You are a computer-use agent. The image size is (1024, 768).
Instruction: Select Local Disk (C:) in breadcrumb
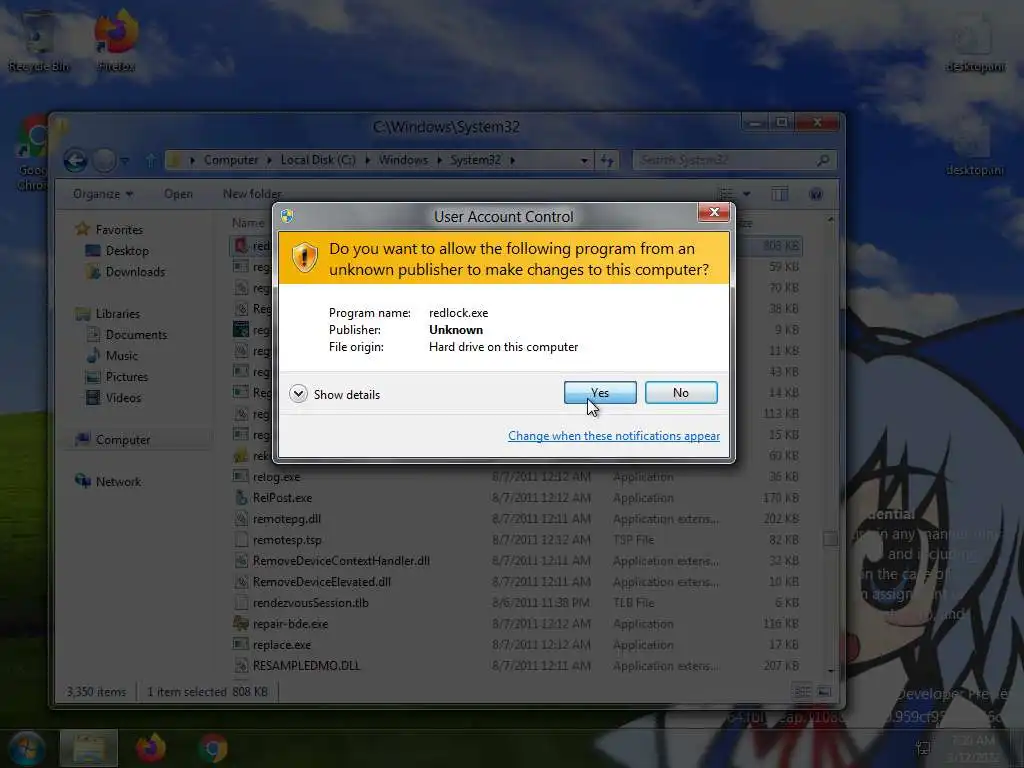click(318, 160)
